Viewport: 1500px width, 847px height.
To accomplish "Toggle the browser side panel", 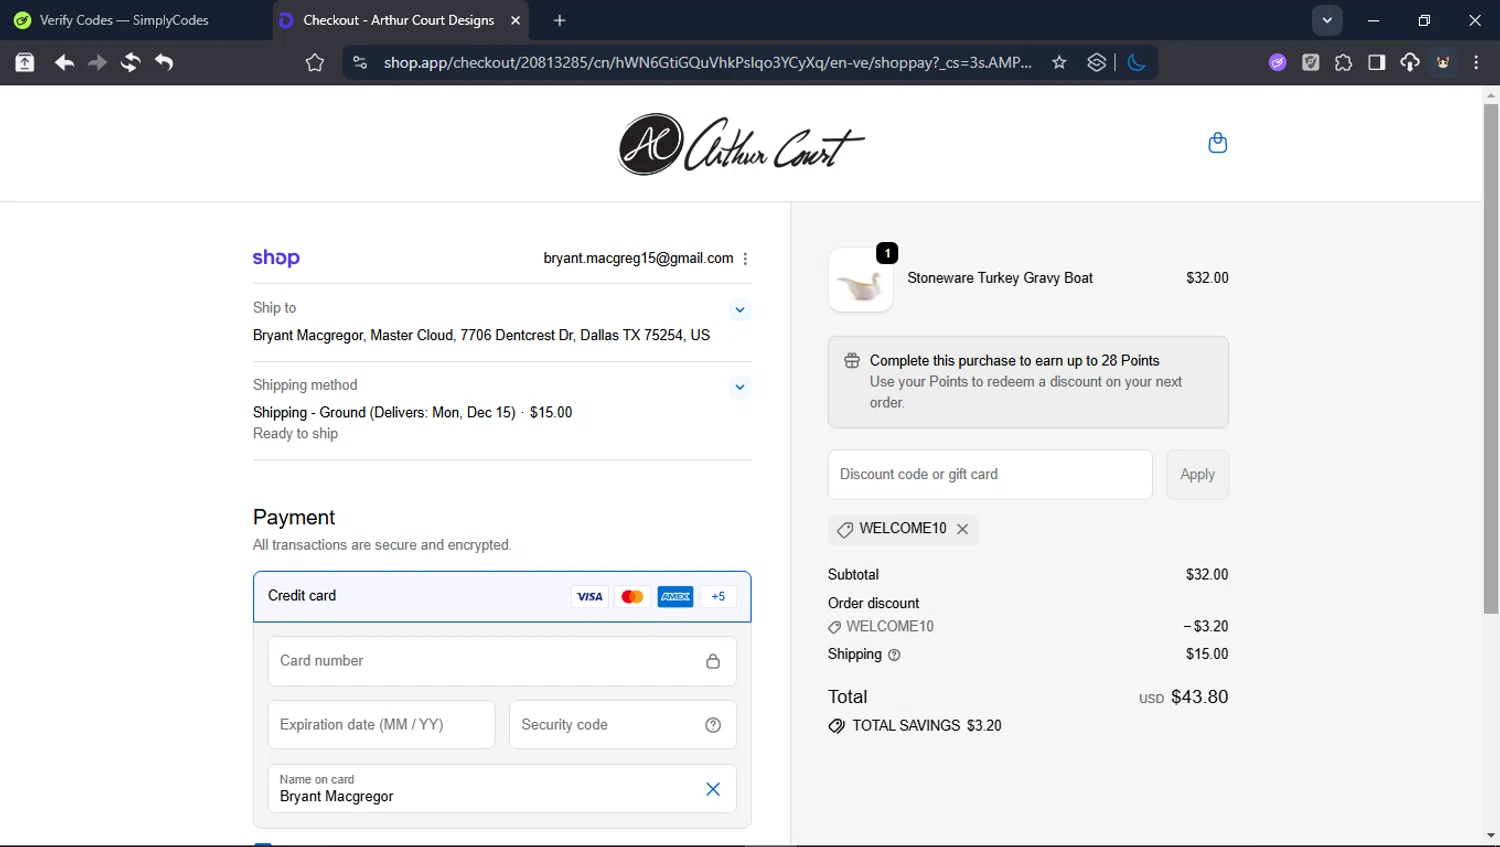I will point(1376,63).
